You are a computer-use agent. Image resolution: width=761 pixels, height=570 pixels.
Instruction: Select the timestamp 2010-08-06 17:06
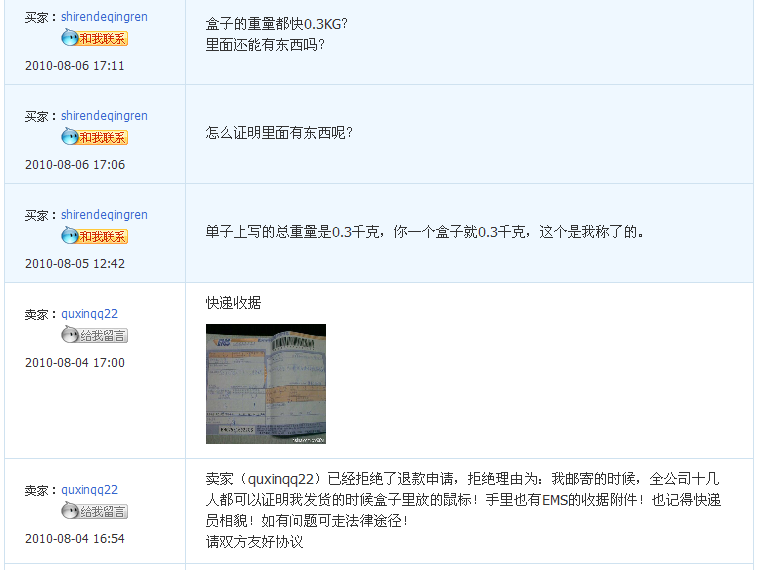click(75, 165)
